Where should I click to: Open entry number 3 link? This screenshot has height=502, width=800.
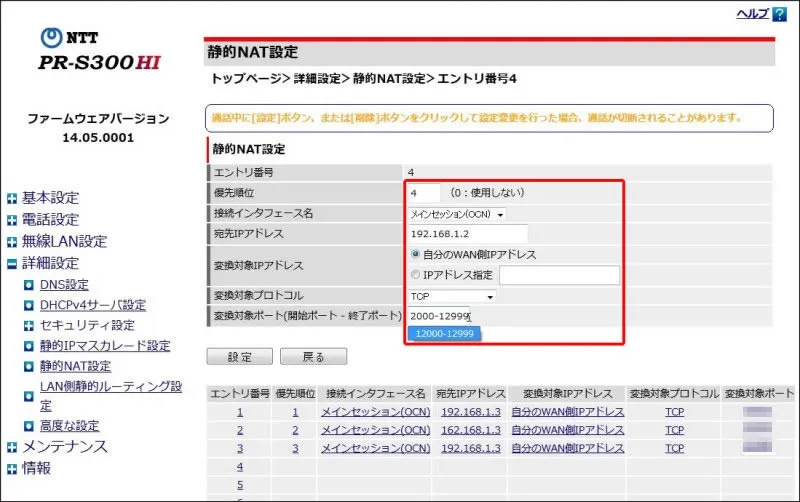coord(240,448)
